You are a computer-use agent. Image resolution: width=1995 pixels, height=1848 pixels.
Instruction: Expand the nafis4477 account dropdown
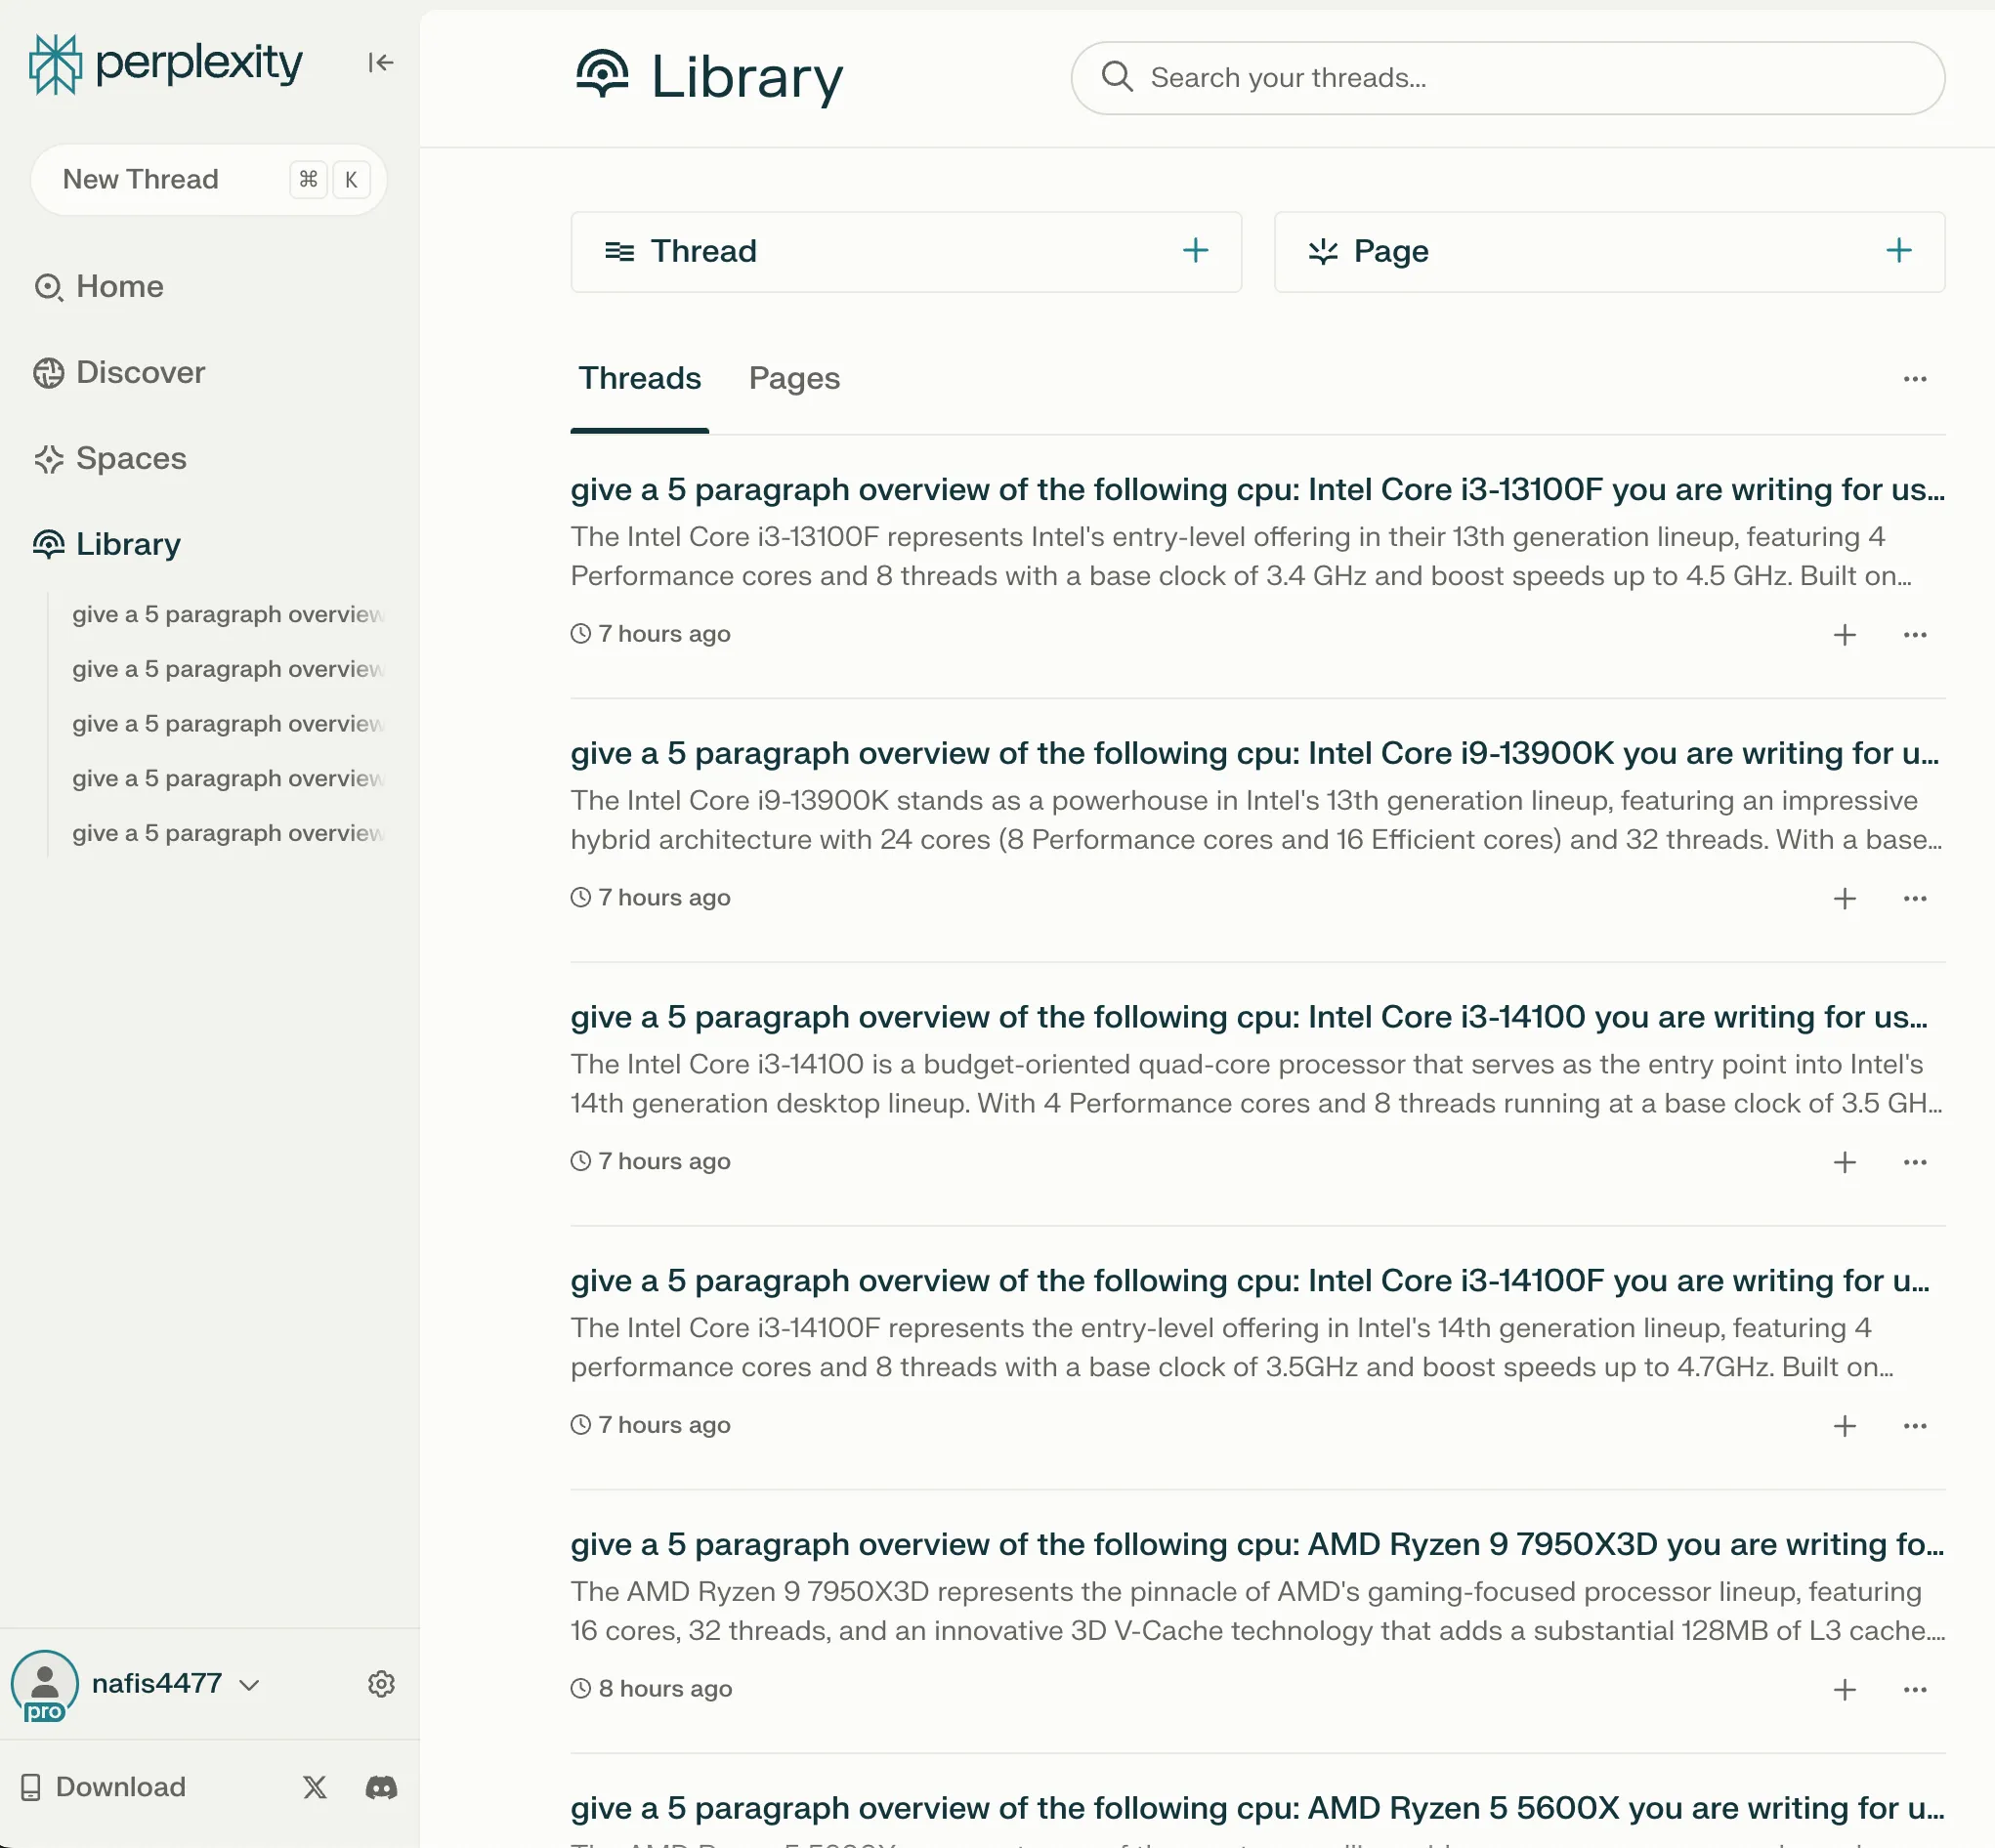pos(249,1684)
